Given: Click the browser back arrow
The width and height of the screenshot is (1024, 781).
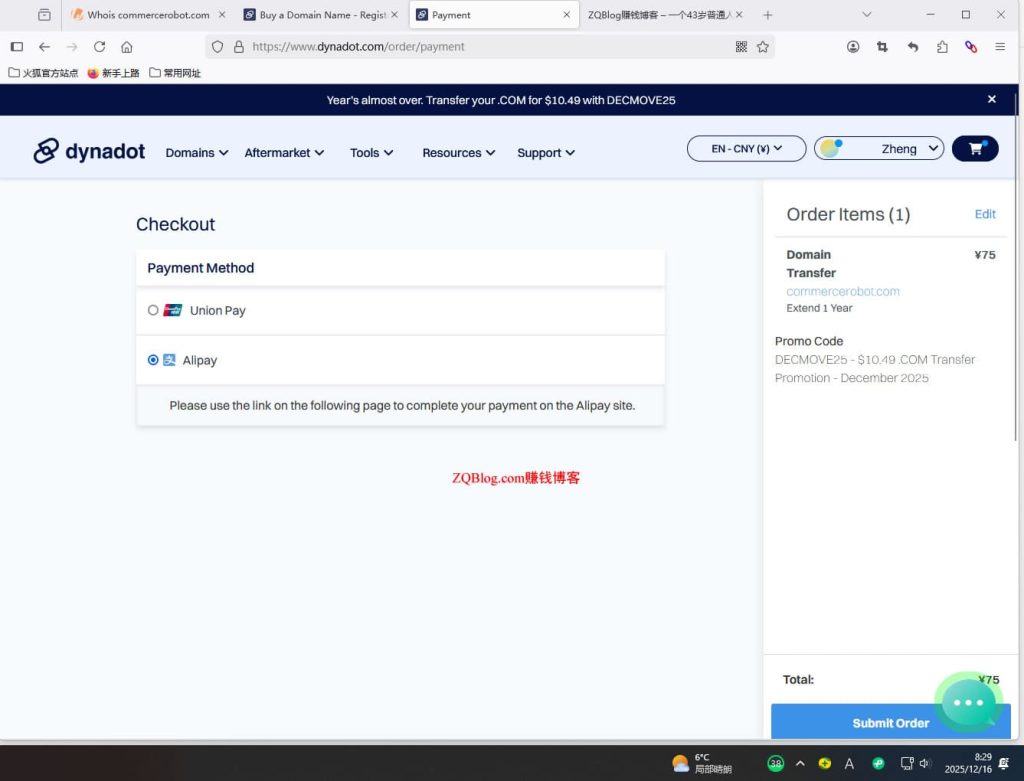Looking at the screenshot, I should click(x=44, y=46).
